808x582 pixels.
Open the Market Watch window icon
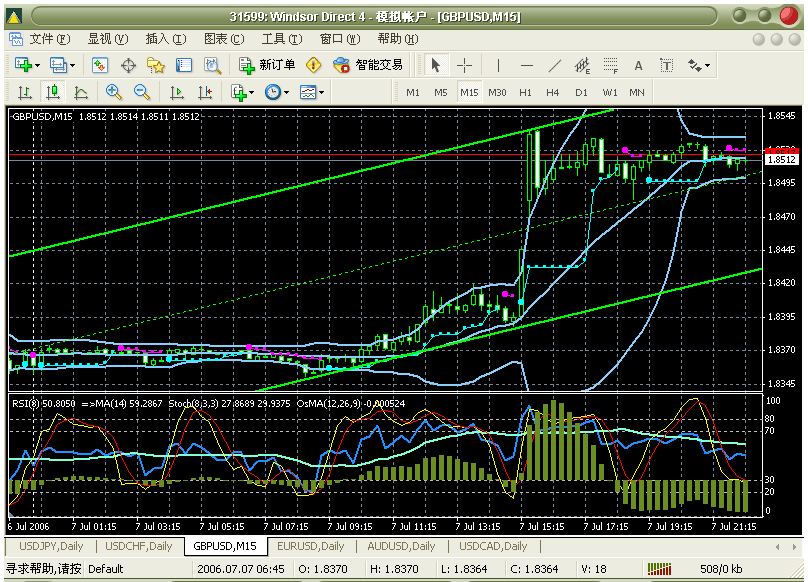(100, 65)
